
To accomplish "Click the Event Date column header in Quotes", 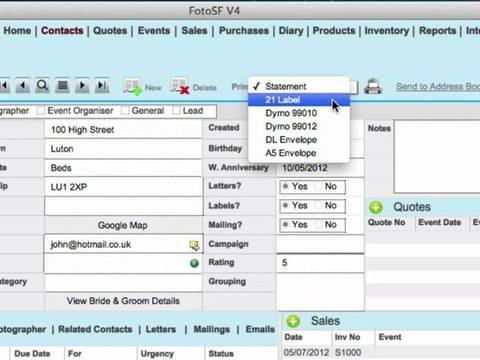I will click(440, 222).
